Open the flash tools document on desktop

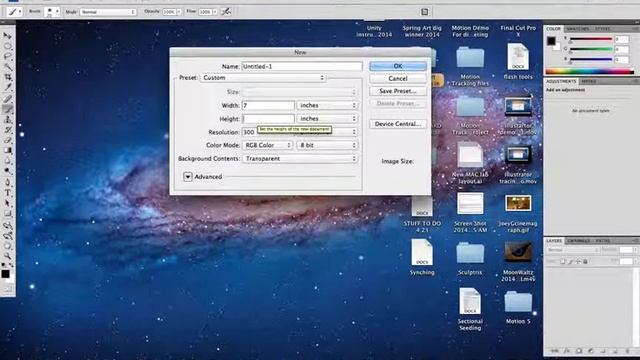pos(518,62)
